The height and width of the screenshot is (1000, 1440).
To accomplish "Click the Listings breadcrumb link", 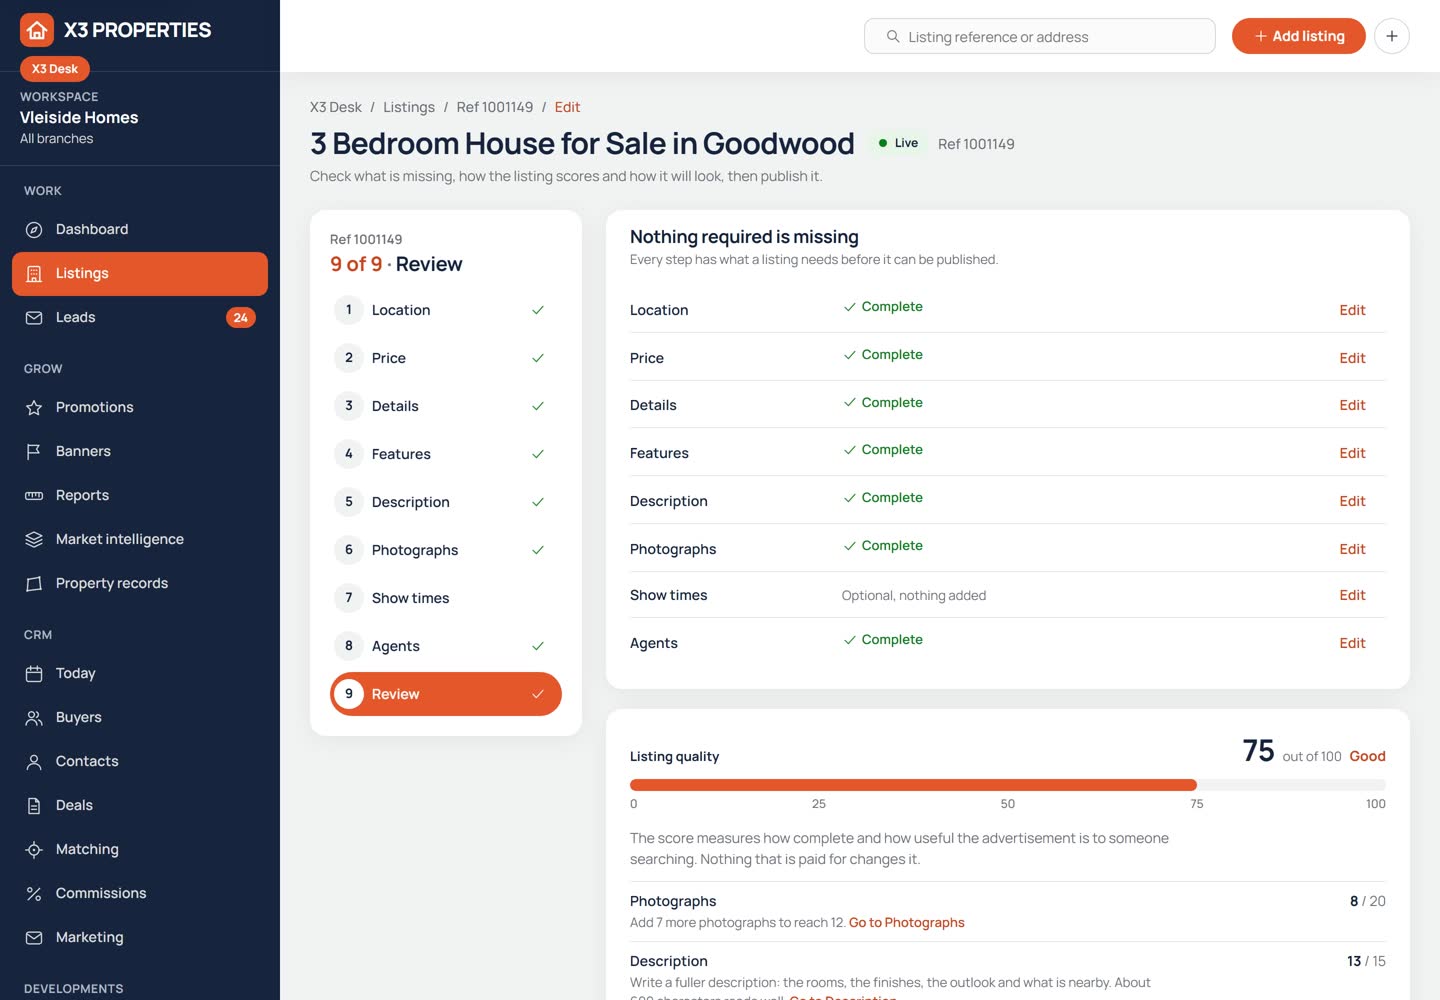I will click(409, 107).
